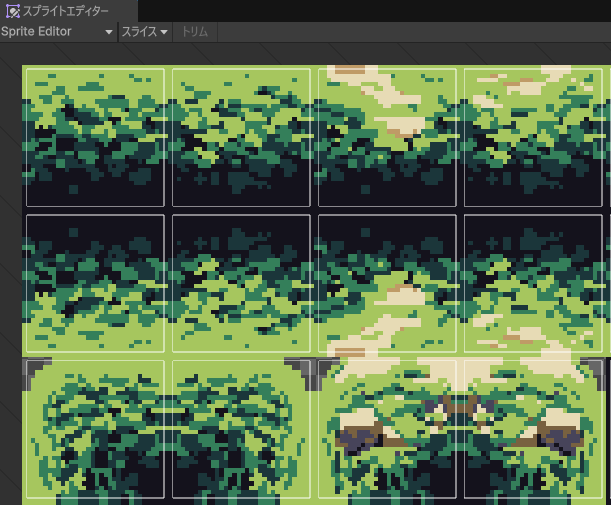Viewport: 611px width, 505px height.
Task: Select the fourth slice in the second row
Action: (533, 283)
